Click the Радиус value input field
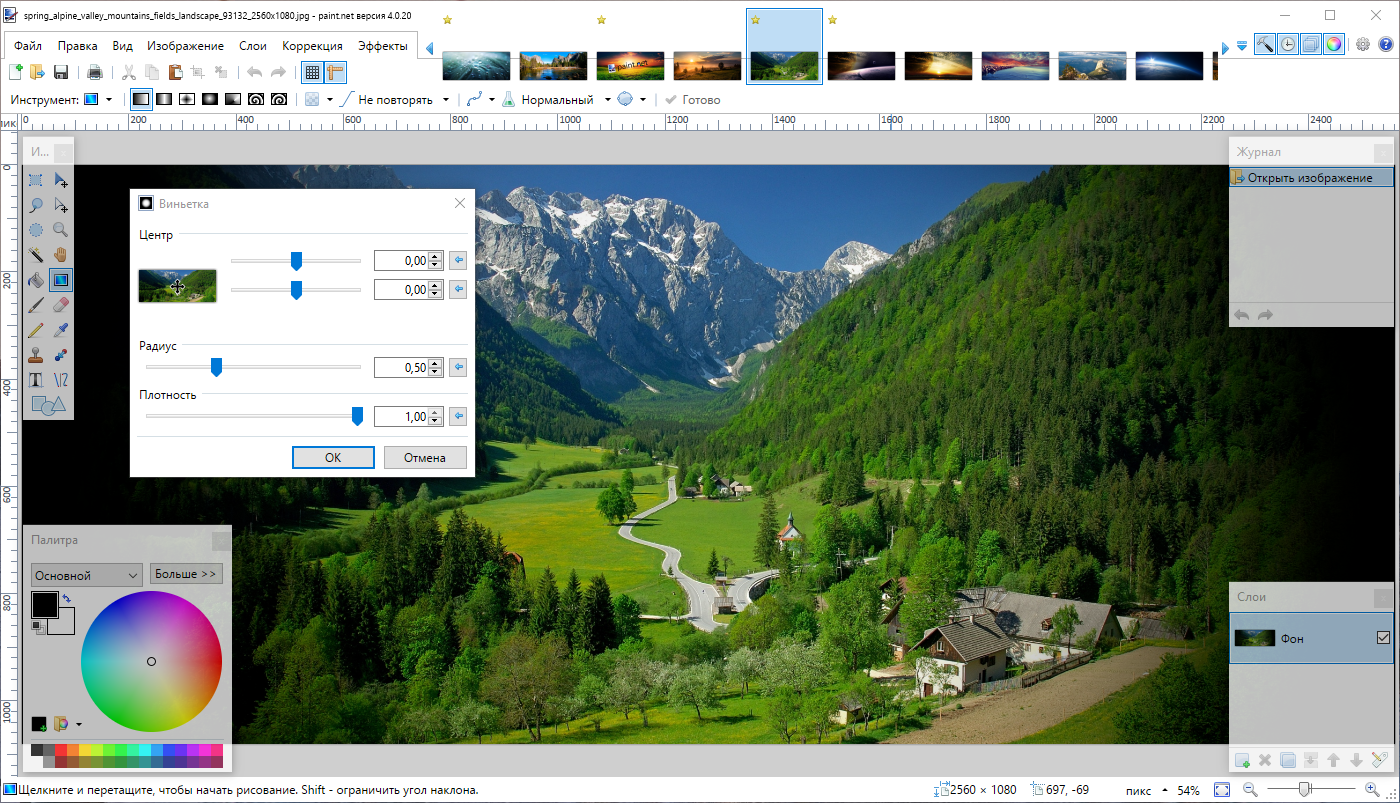1400x803 pixels. pos(402,368)
